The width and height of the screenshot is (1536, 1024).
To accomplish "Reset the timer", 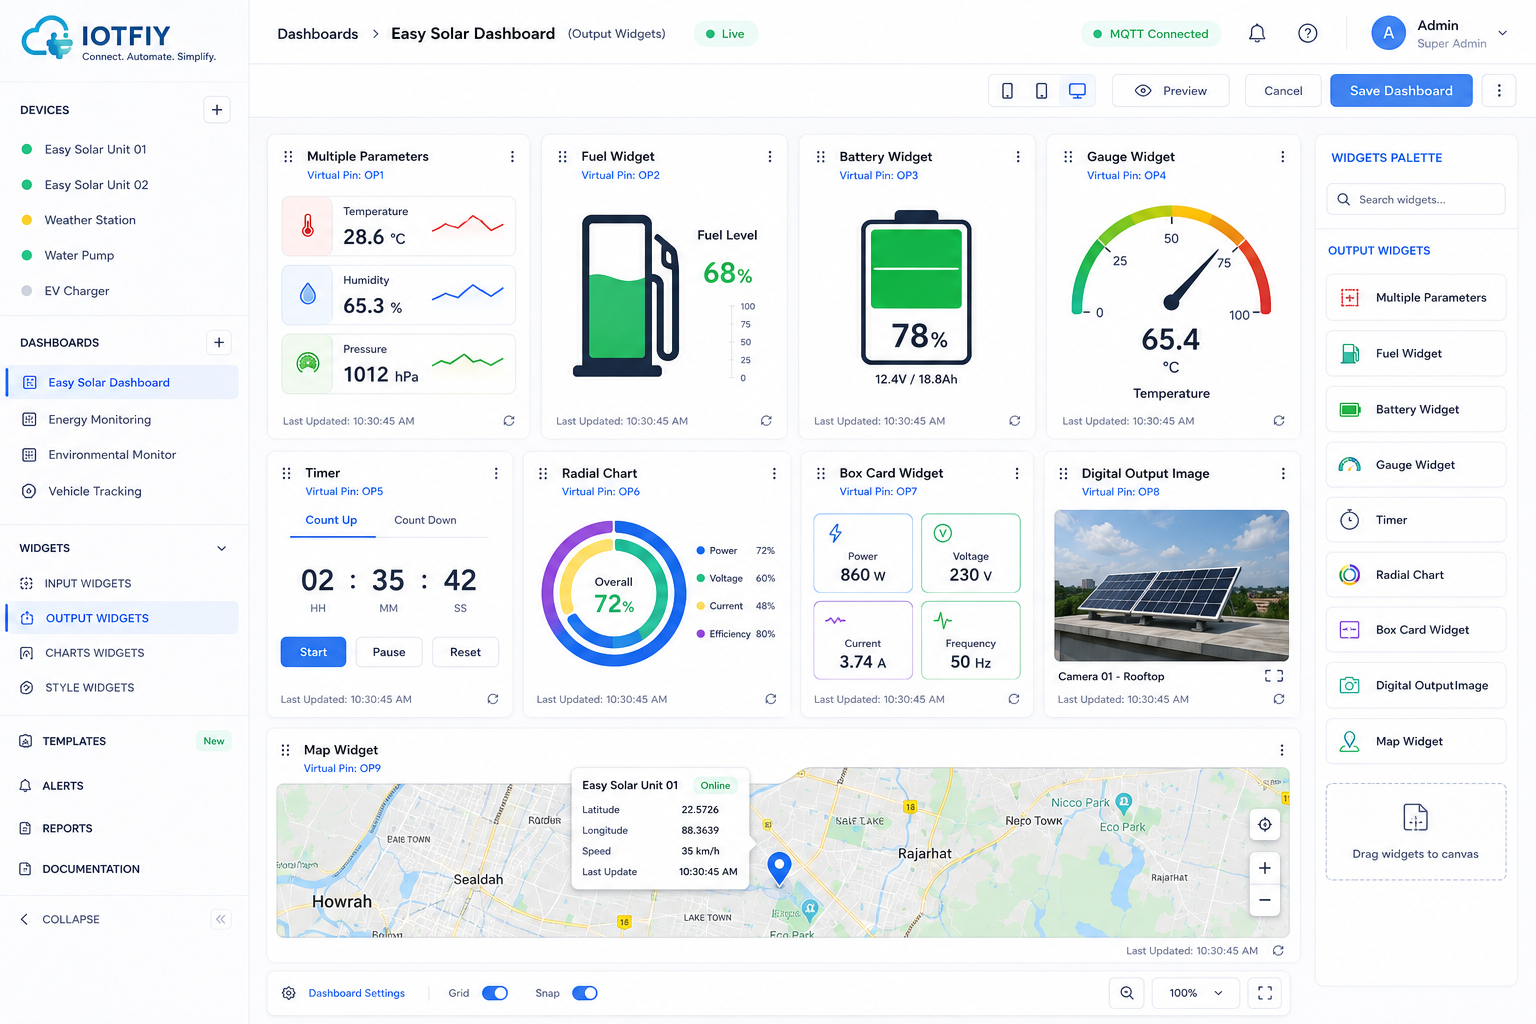I will (x=465, y=652).
